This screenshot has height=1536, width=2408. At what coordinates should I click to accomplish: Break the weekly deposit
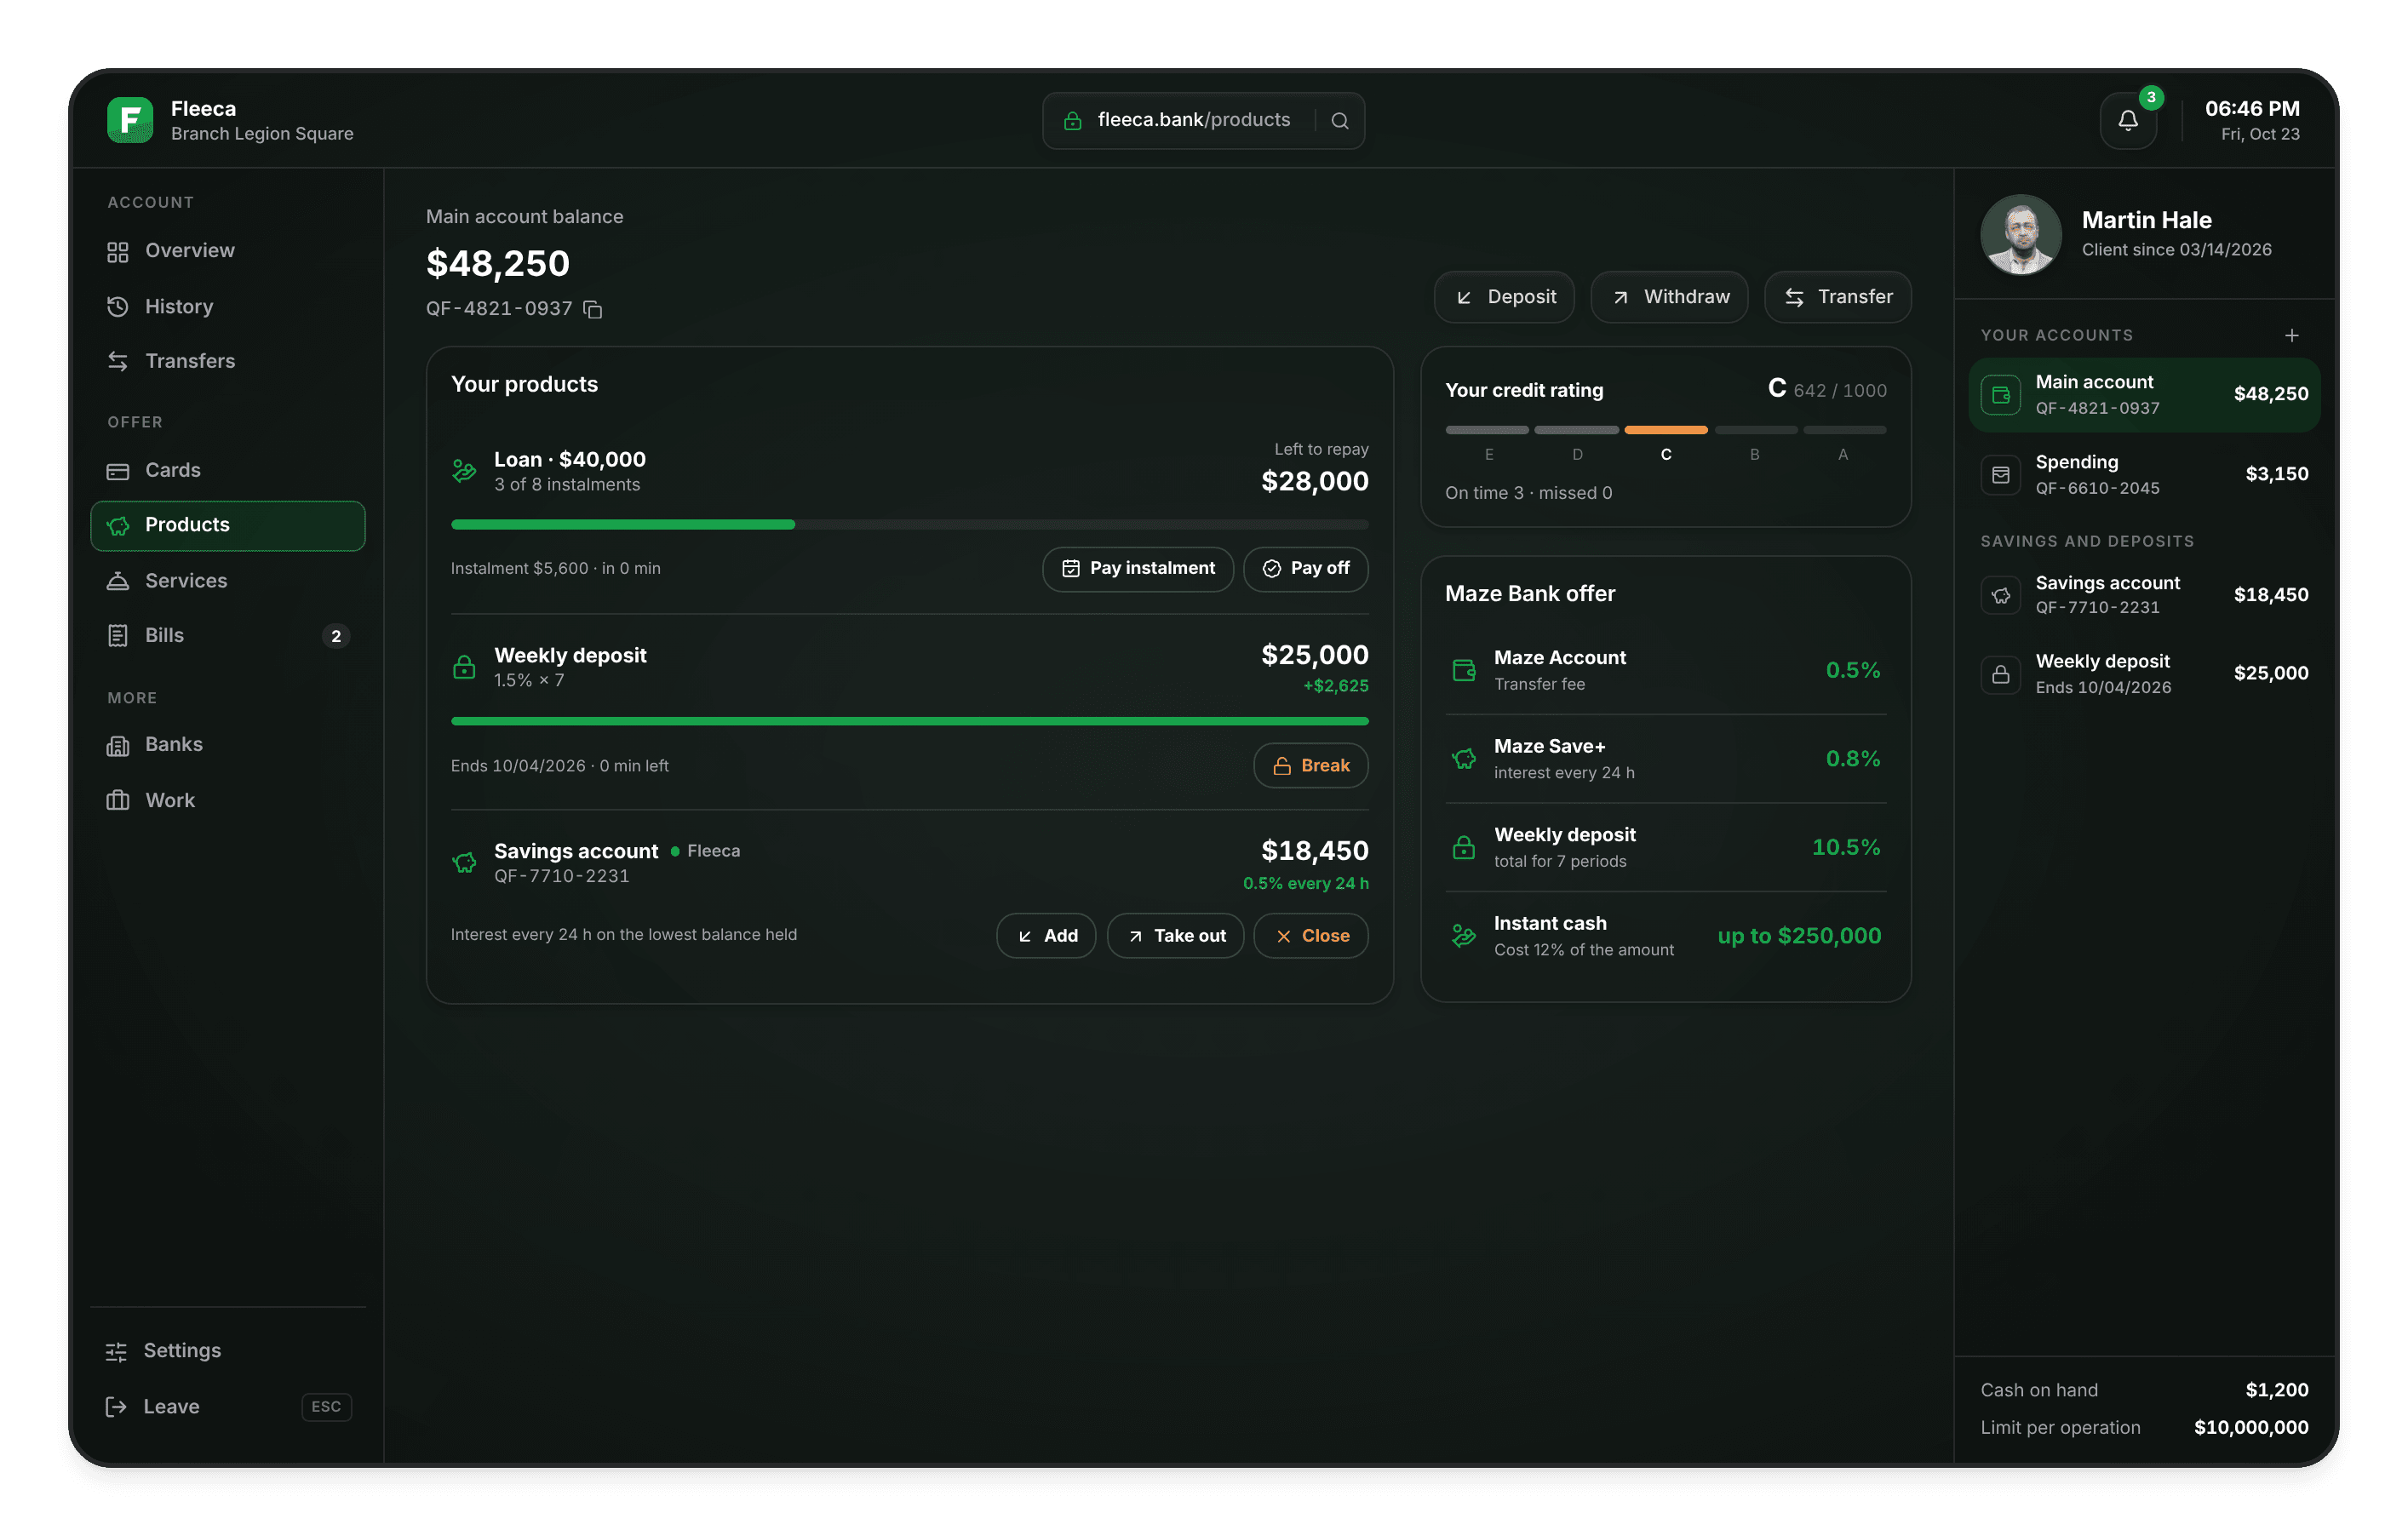(x=1311, y=766)
